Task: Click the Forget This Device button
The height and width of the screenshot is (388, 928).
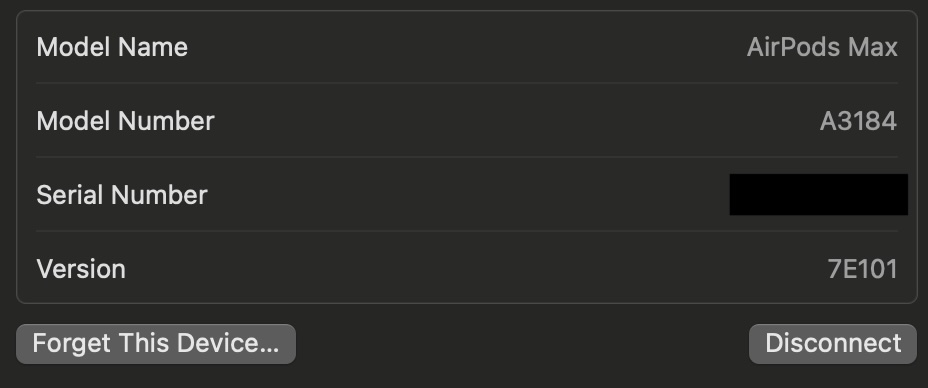Action: 156,344
